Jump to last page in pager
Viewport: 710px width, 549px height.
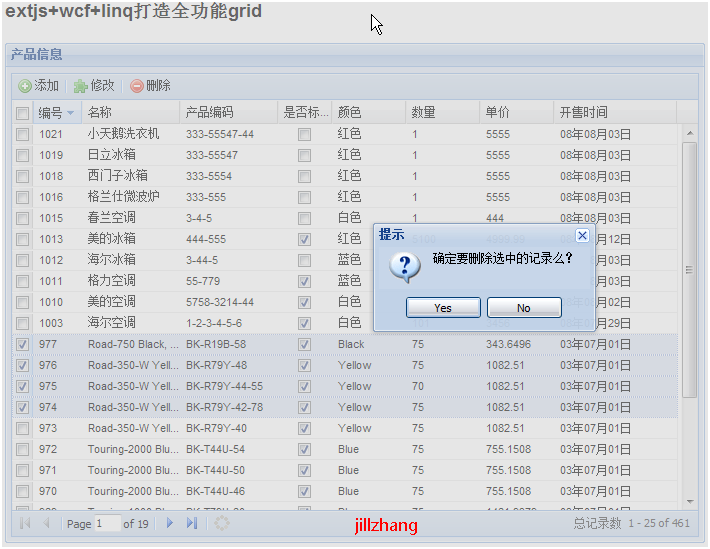[192, 523]
